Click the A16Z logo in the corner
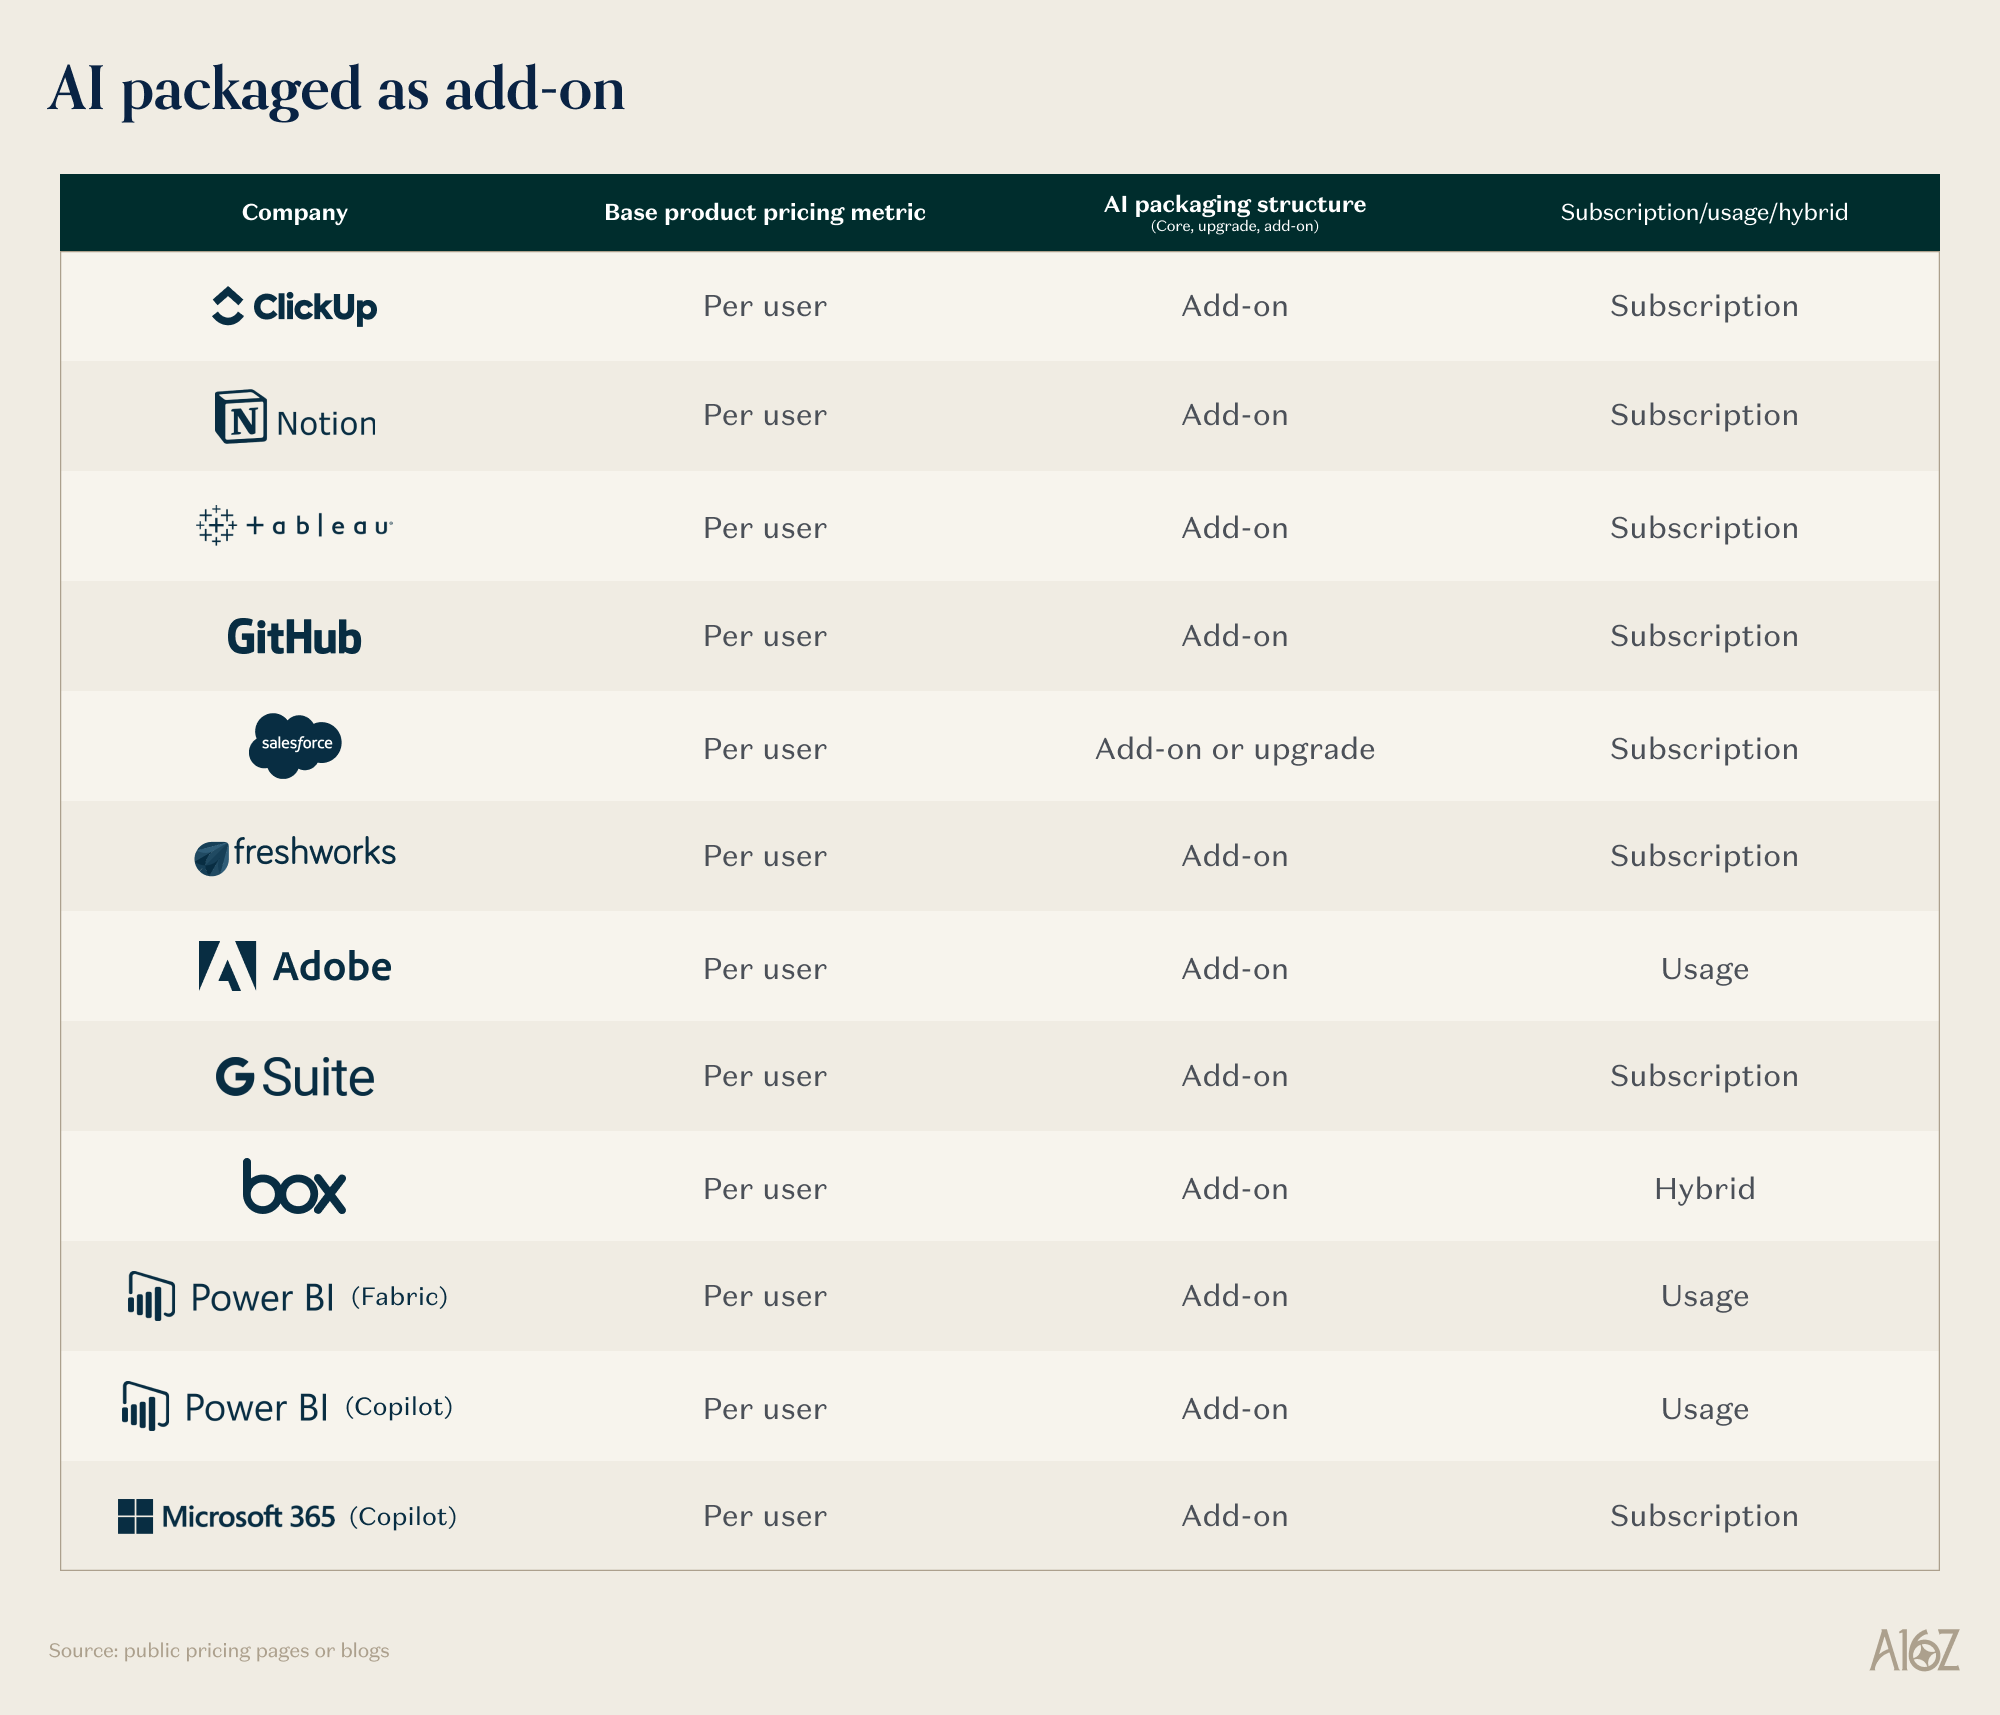Viewport: 2000px width, 1715px height. 1914,1650
